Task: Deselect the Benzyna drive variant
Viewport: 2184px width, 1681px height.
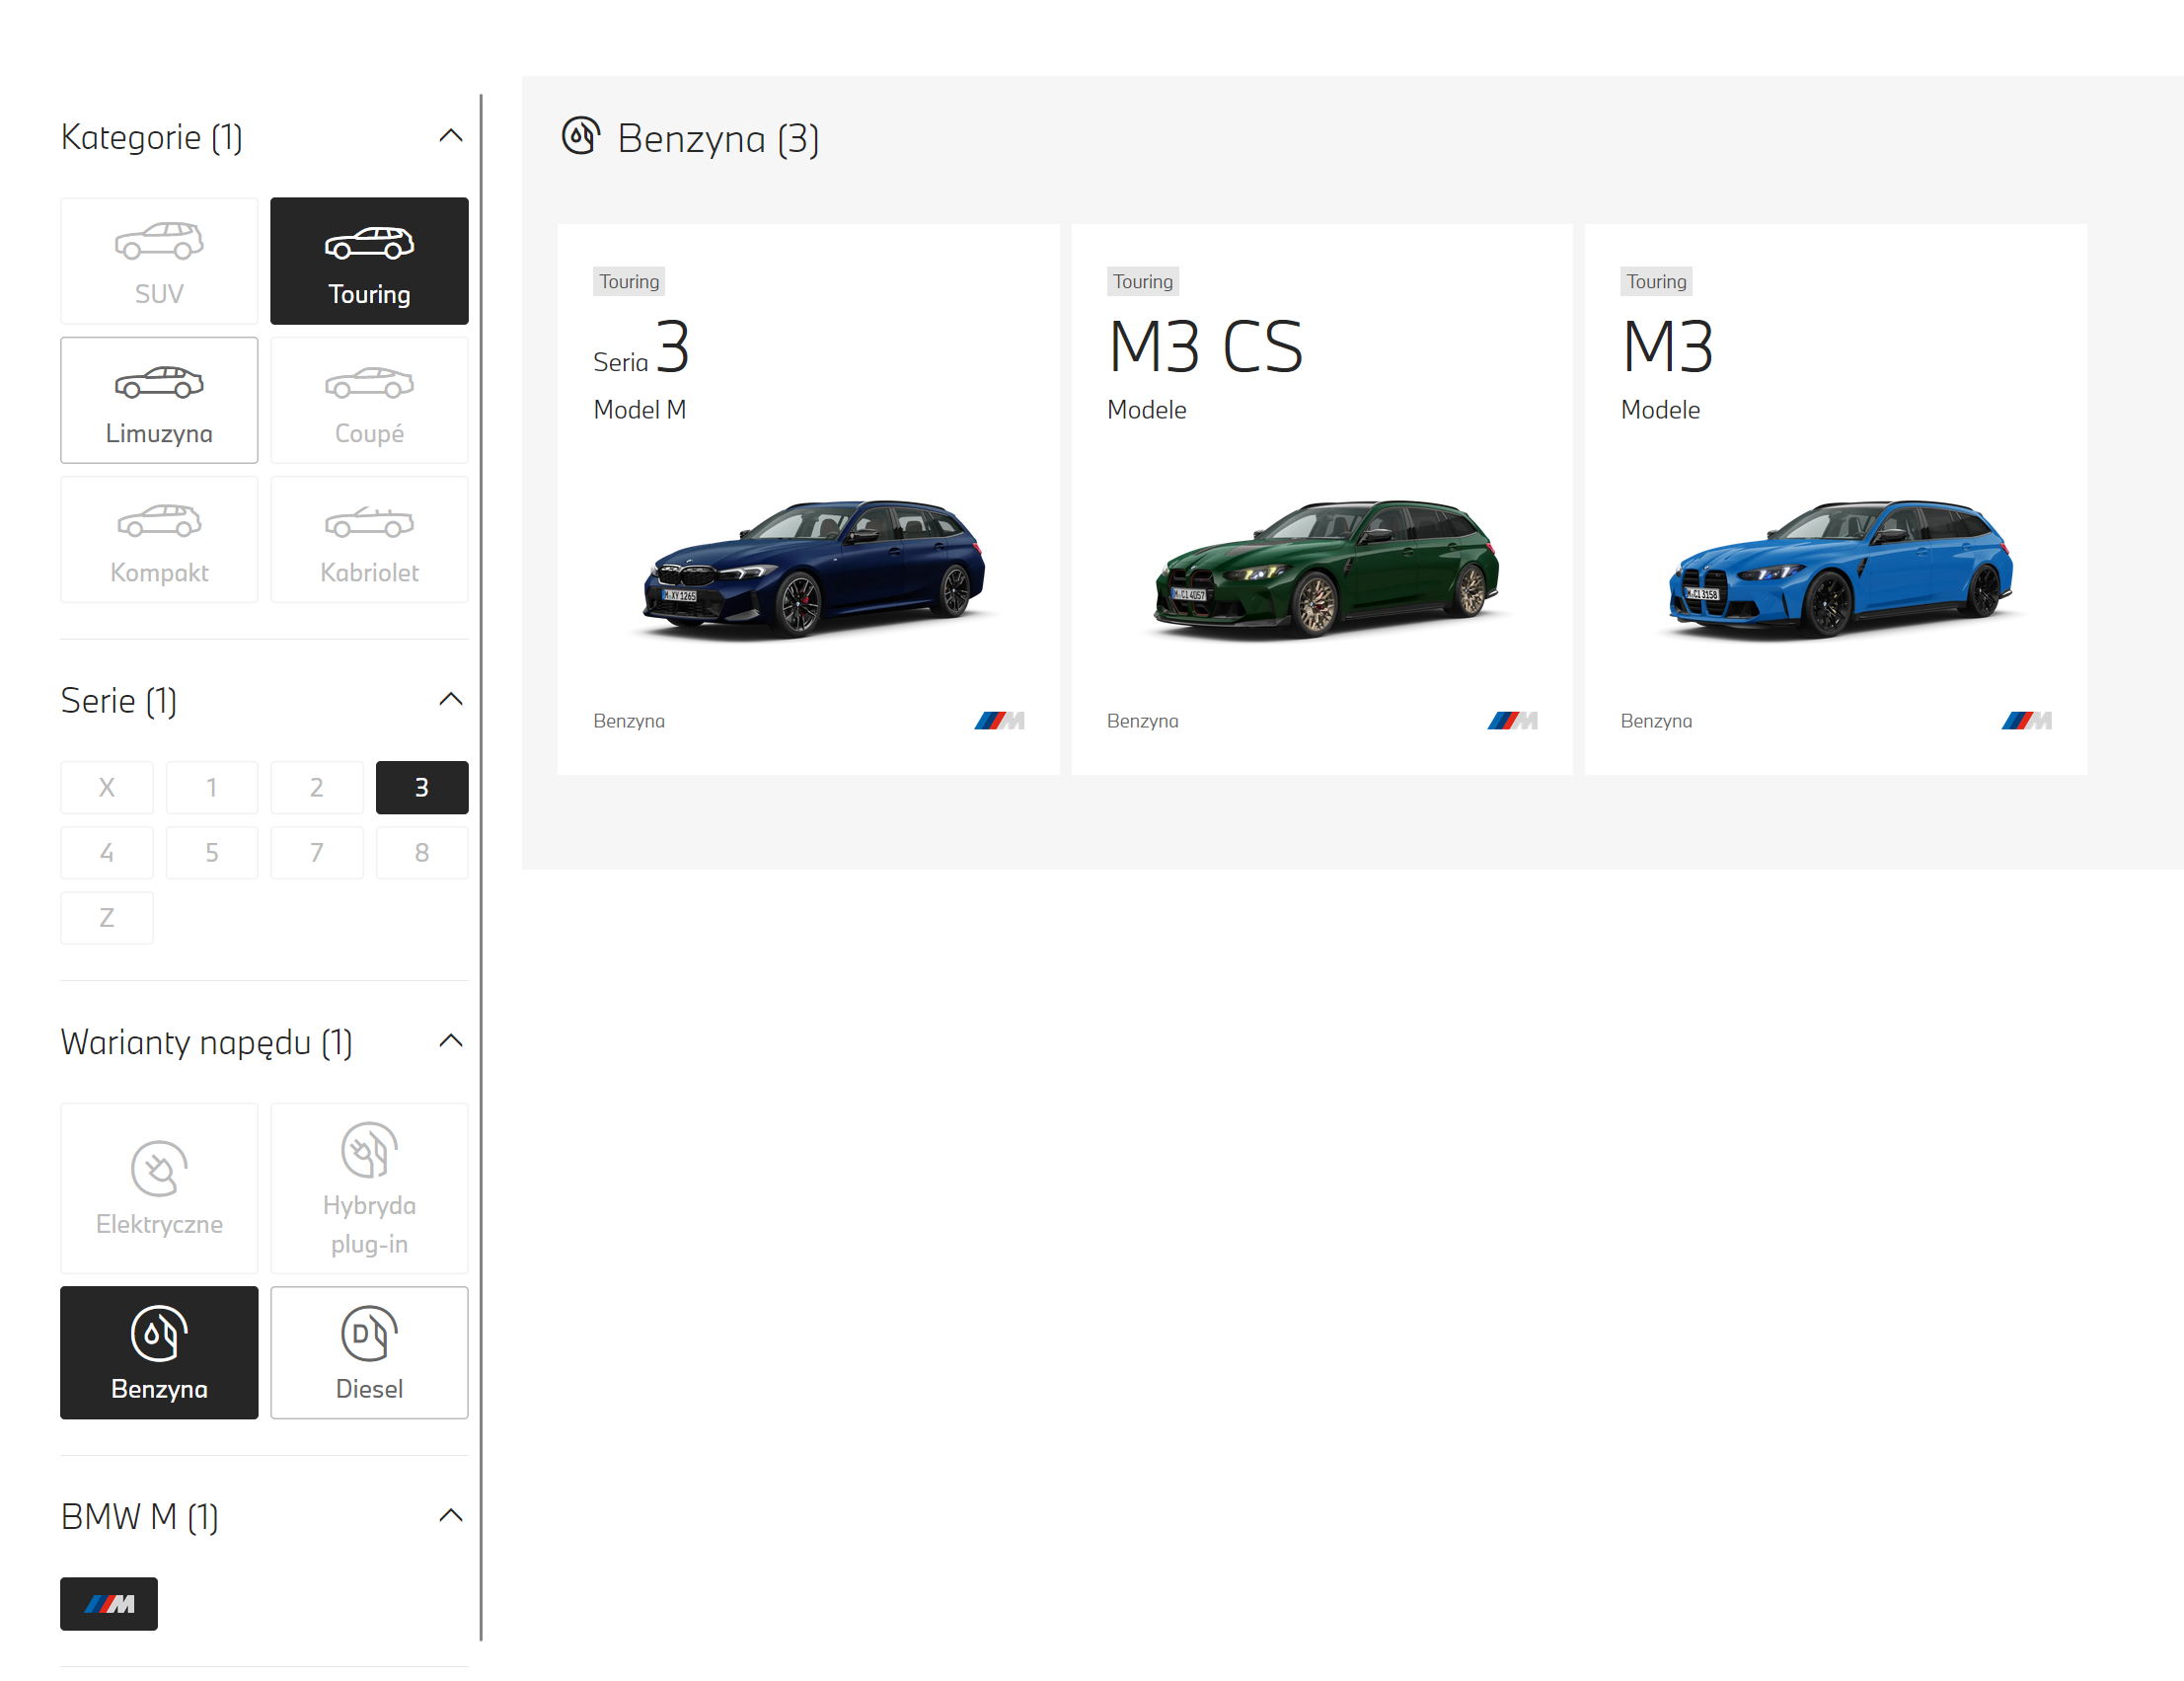Action: [x=159, y=1352]
